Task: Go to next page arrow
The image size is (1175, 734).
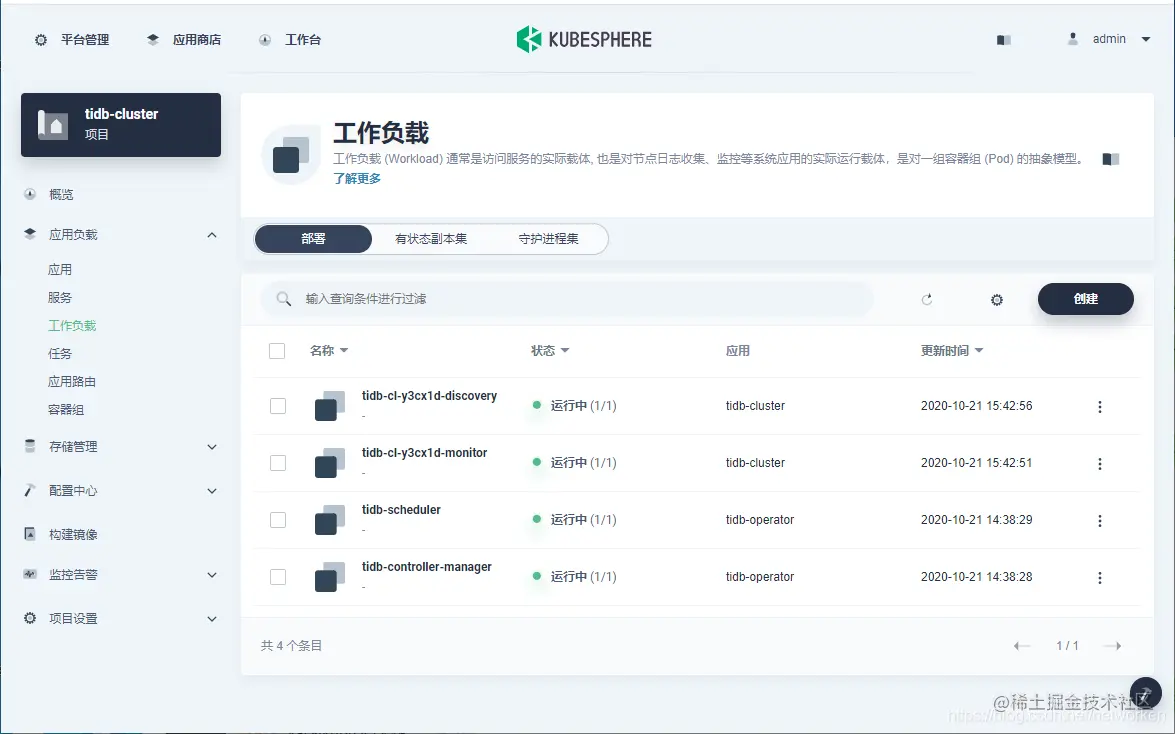Action: [x=1113, y=646]
